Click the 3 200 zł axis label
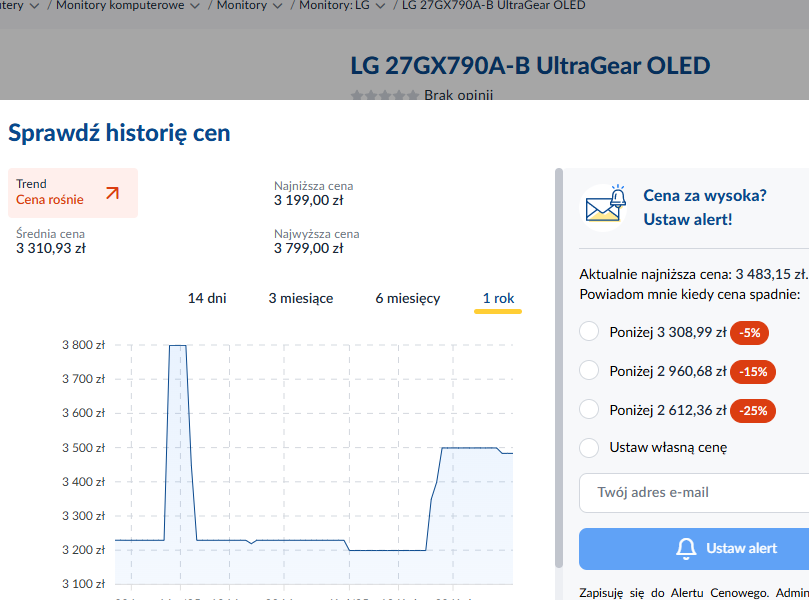Screen dimensions: 809x600 point(84,550)
